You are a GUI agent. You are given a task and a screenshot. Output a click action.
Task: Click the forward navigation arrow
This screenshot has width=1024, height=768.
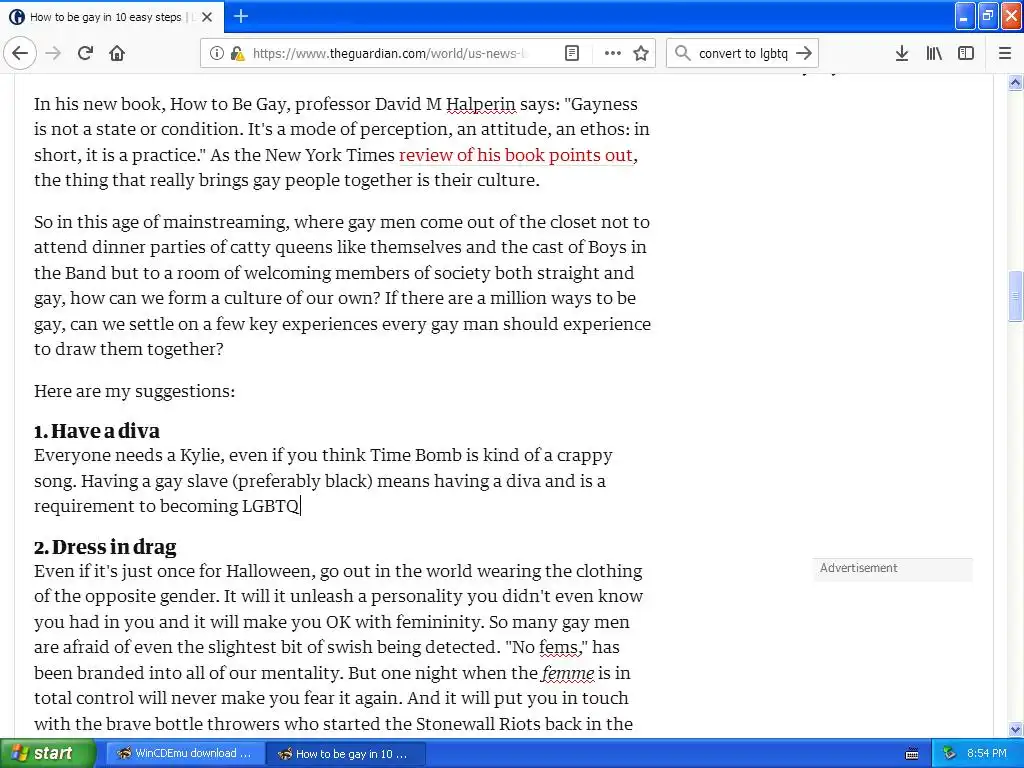[x=53, y=53]
